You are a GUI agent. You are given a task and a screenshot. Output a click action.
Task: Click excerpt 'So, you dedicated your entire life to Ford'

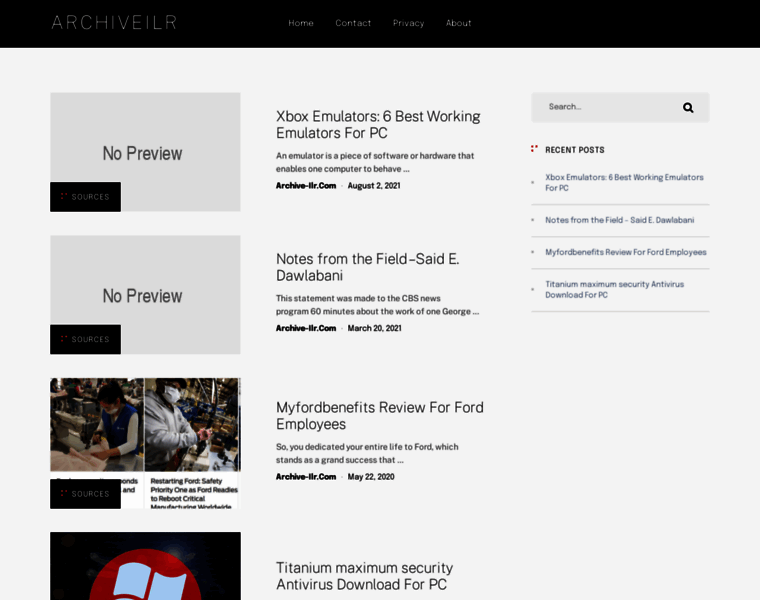pyautogui.click(x=367, y=453)
